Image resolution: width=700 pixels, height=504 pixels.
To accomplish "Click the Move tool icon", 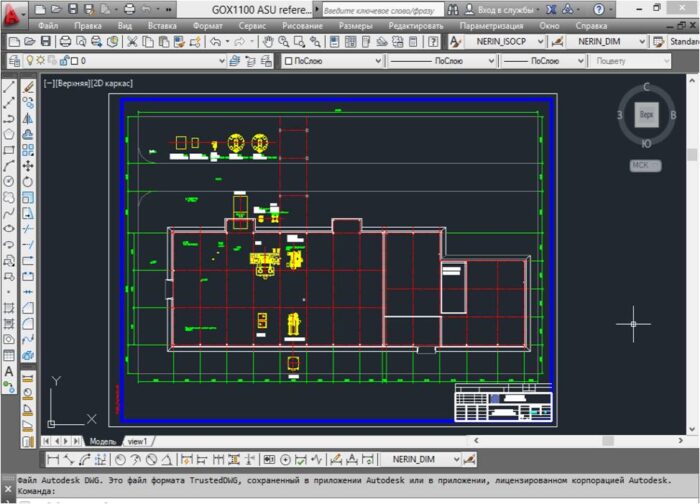I will click(x=28, y=166).
